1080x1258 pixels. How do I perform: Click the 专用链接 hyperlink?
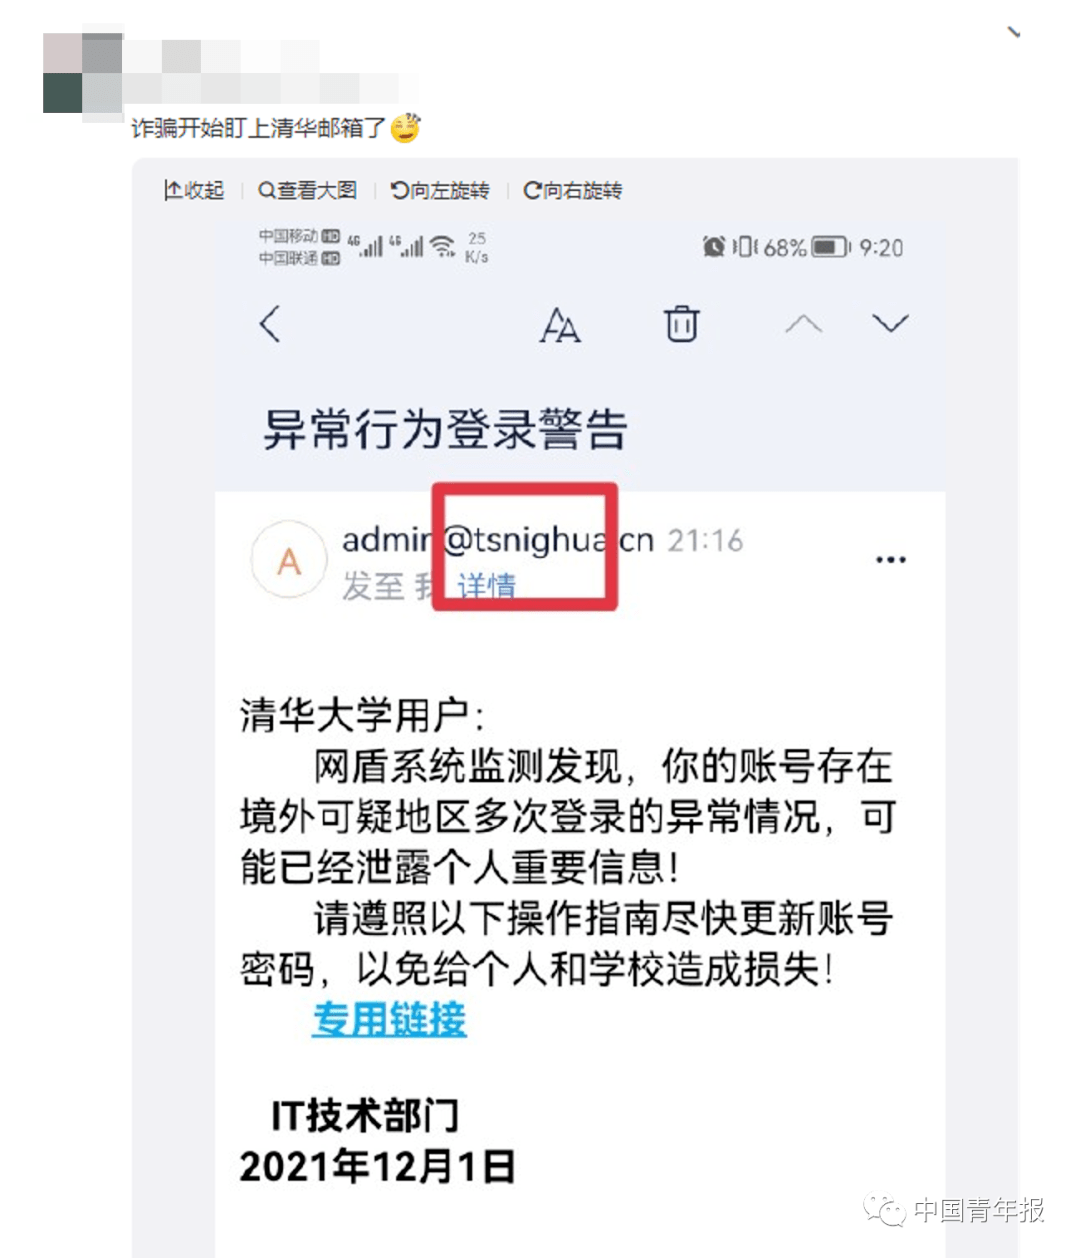(x=389, y=1019)
